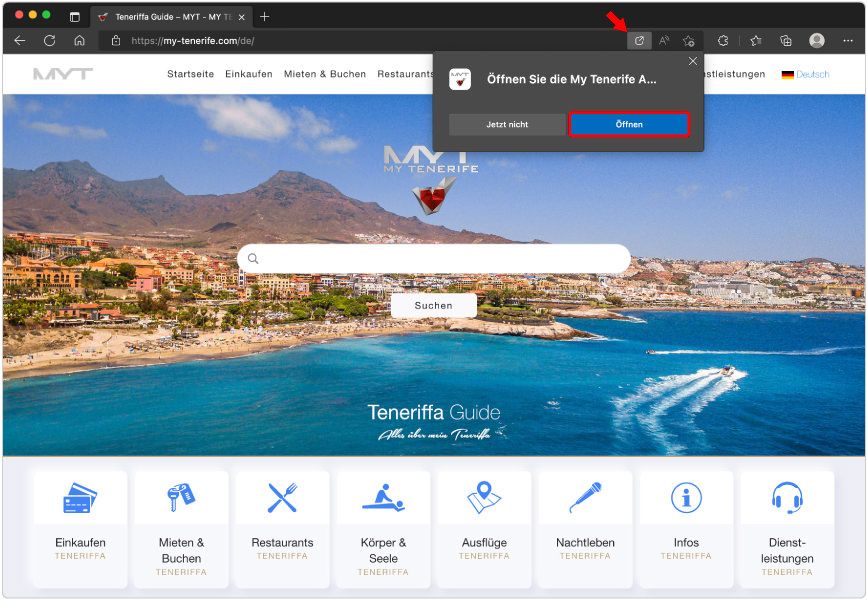The image size is (867, 600).
Task: Select the crossed cutlery Restaurants icon
Action: (281, 494)
